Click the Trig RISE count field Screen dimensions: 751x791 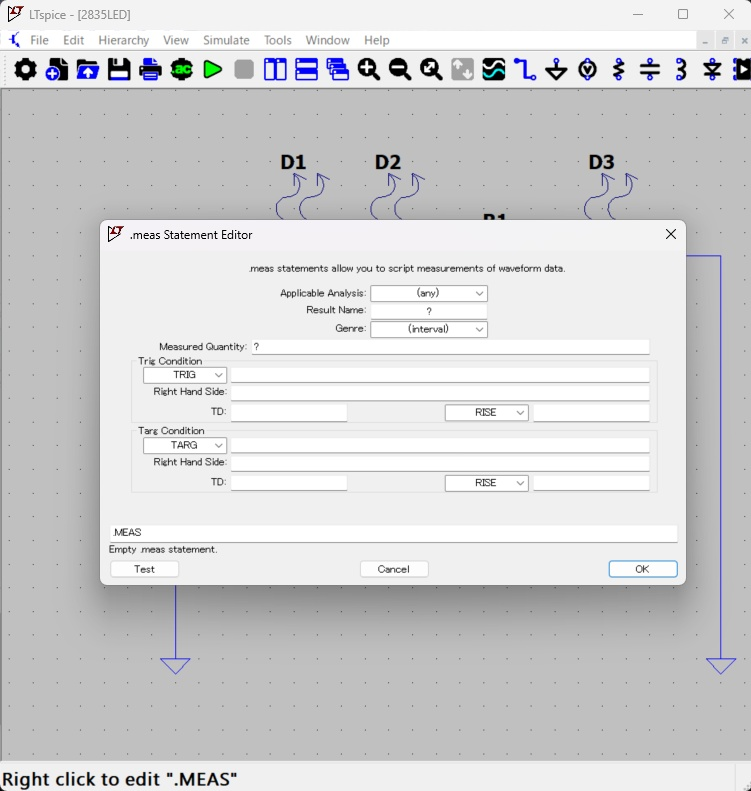591,413
